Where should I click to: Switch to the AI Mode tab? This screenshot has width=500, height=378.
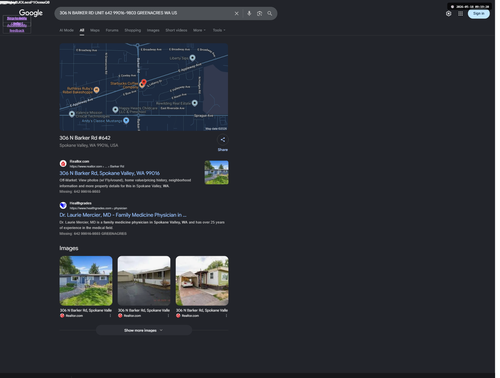tap(66, 30)
